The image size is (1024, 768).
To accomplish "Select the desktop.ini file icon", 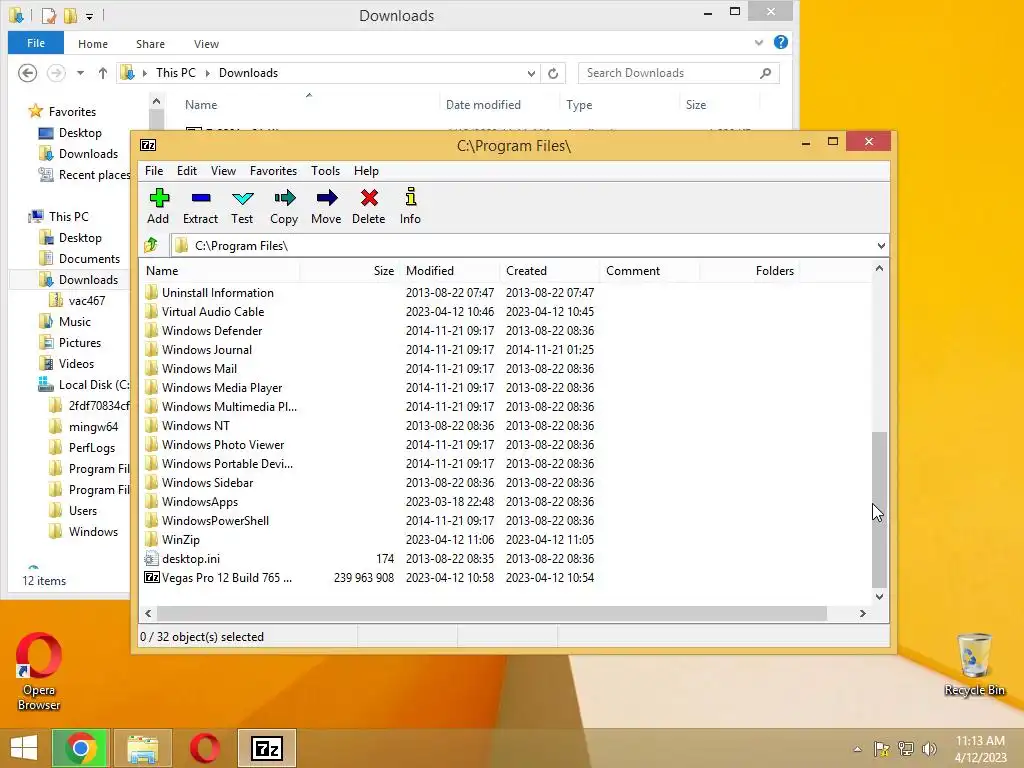I will [152, 558].
